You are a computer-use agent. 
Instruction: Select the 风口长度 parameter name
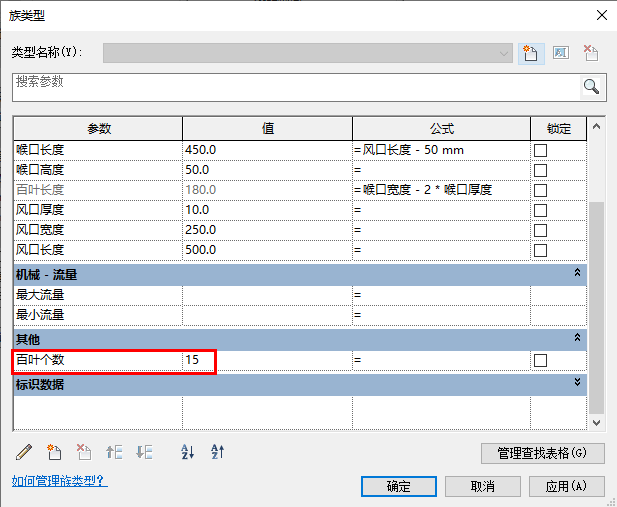click(40, 250)
